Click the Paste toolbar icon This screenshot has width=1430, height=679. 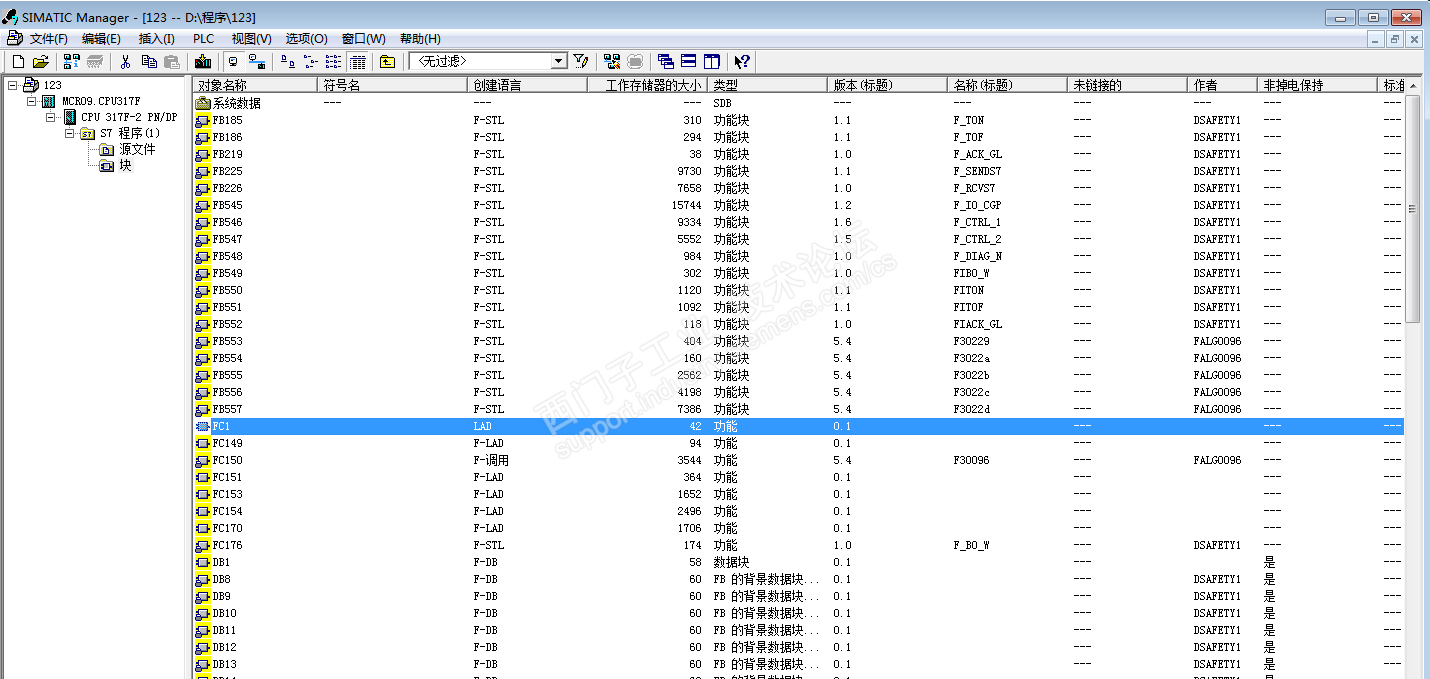pyautogui.click(x=172, y=61)
